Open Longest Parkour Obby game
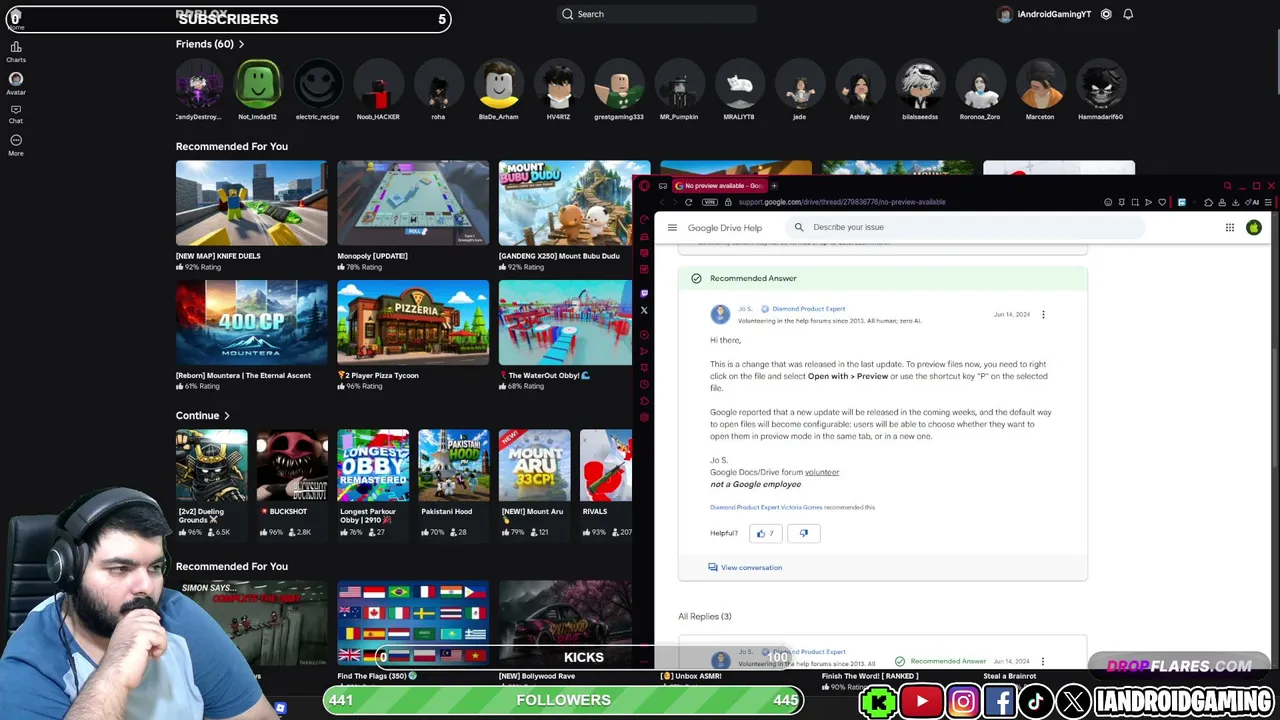Viewport: 1280px width, 720px height. (373, 465)
